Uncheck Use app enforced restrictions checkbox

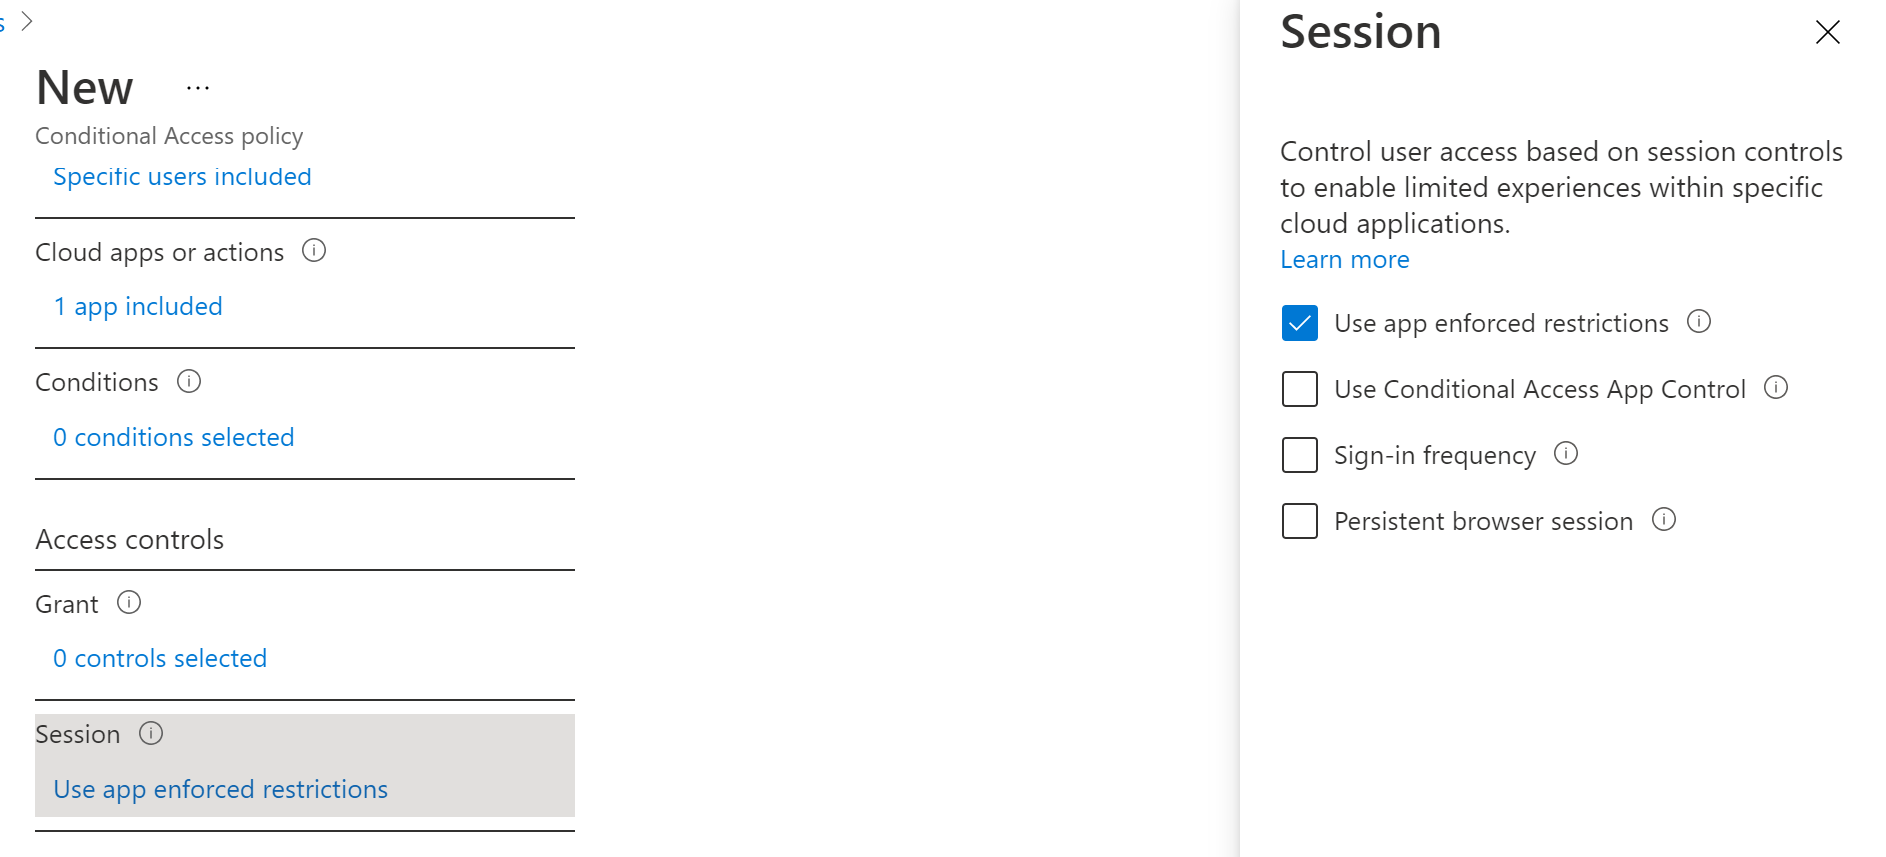1300,323
